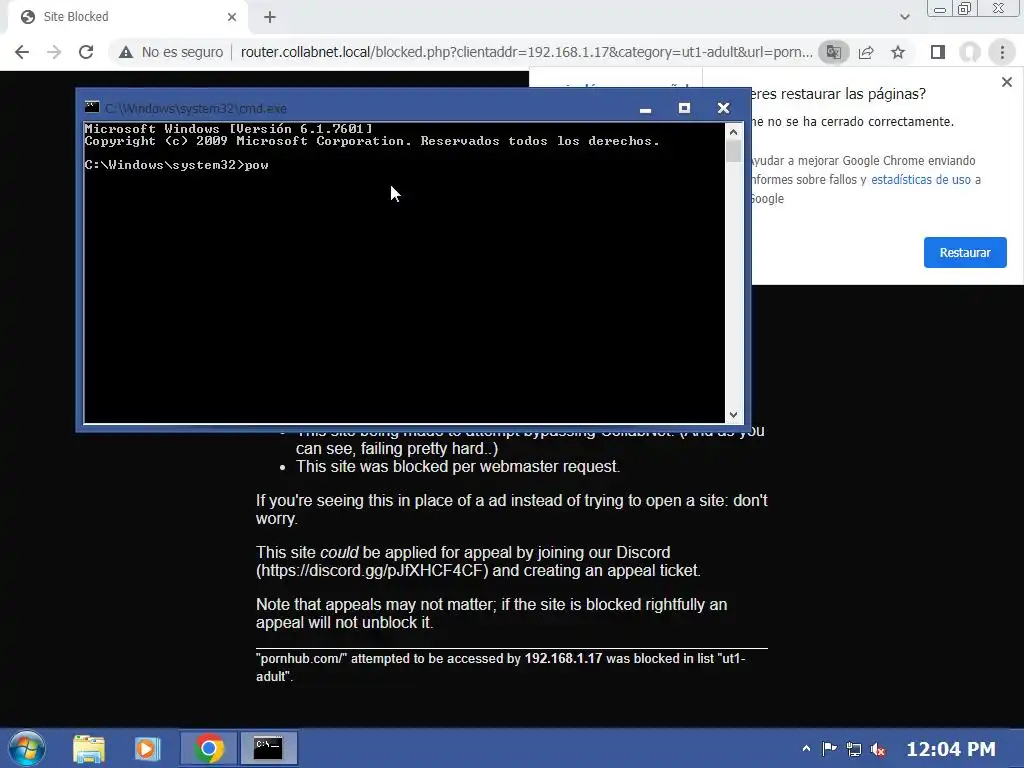The image size is (1024, 768).
Task: Bookmark this page with the star icon
Action: click(898, 52)
